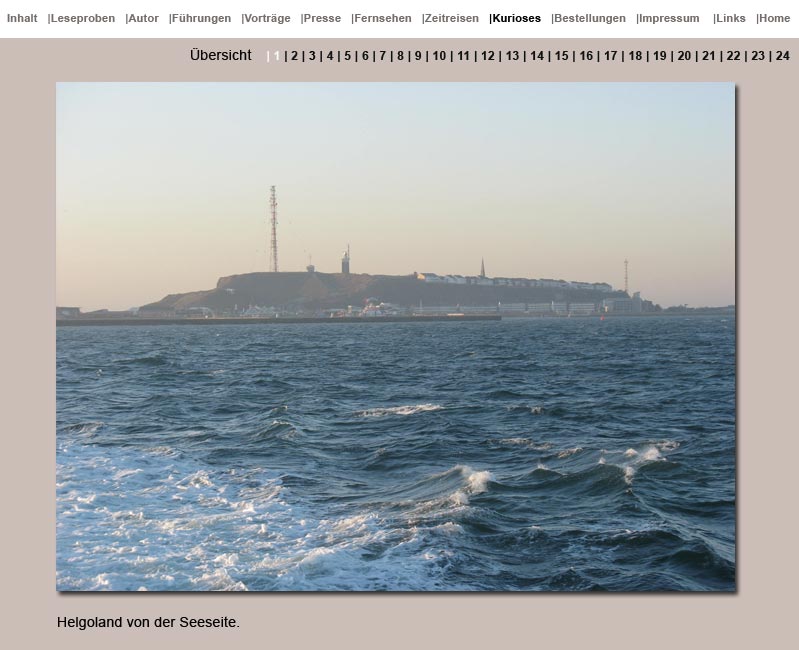Visit the Fernsehen page
Image resolution: width=799 pixels, height=650 pixels.
[x=382, y=18]
